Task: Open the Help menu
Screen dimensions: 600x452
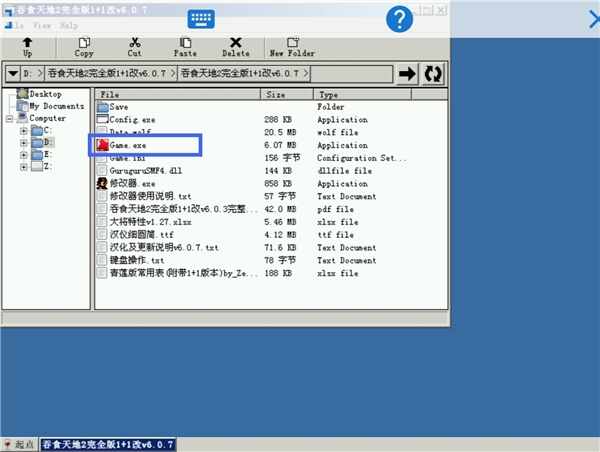Action: click(x=69, y=24)
